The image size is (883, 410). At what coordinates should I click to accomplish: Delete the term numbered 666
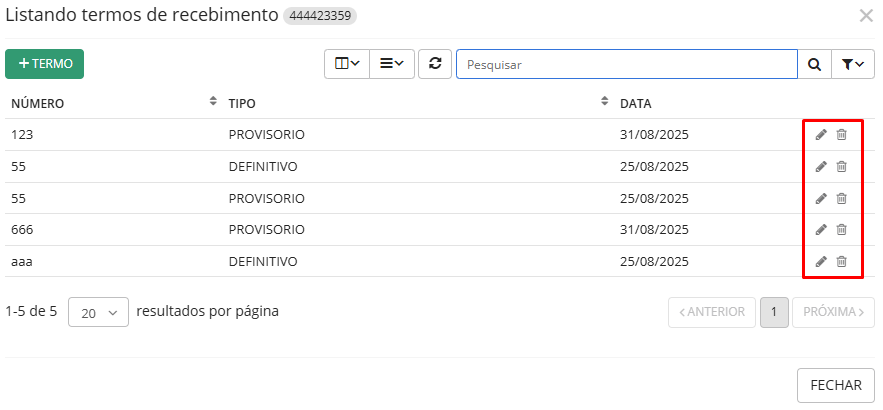(x=841, y=230)
